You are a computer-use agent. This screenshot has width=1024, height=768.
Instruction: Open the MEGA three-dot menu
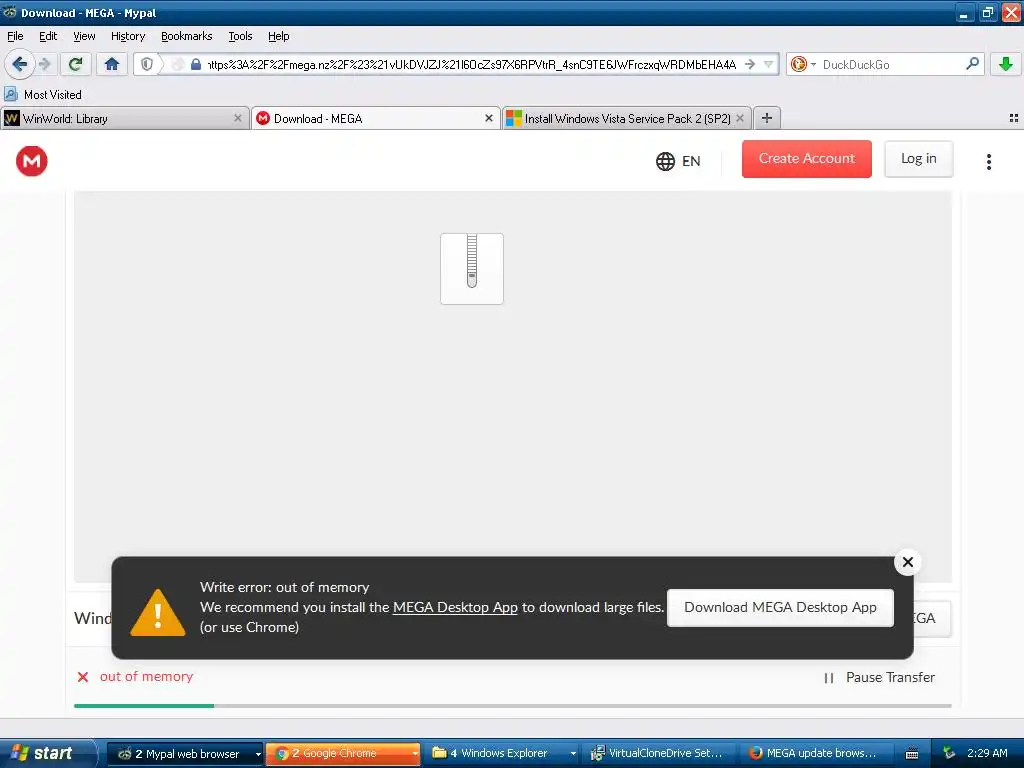pyautogui.click(x=989, y=161)
